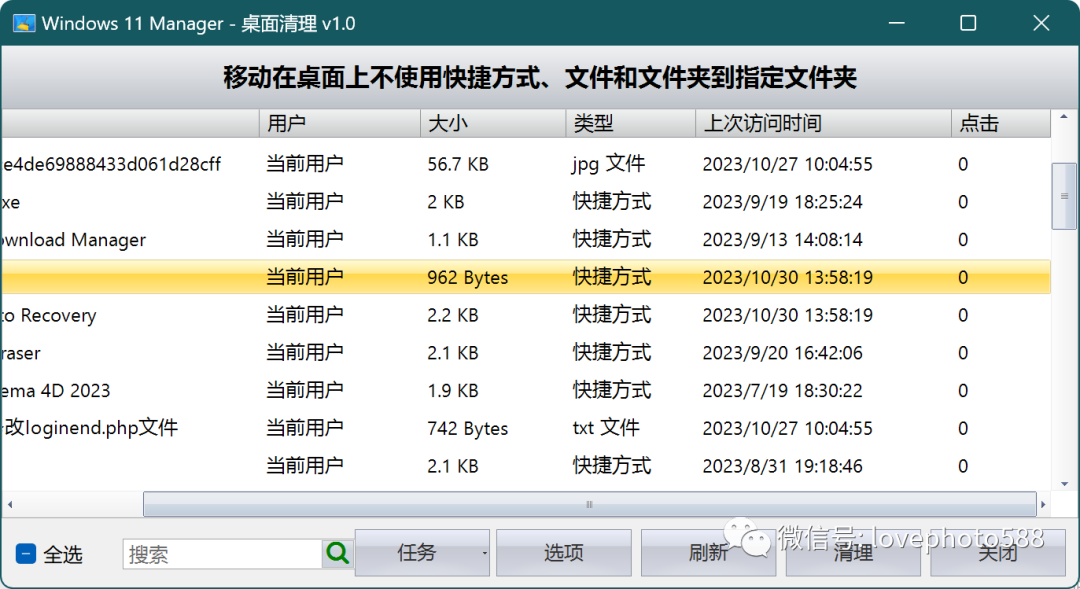Viewport: 1080px width, 589px height.
Task: Click the horizontal scrollbar right arrow
Action: pyautogui.click(x=1043, y=504)
